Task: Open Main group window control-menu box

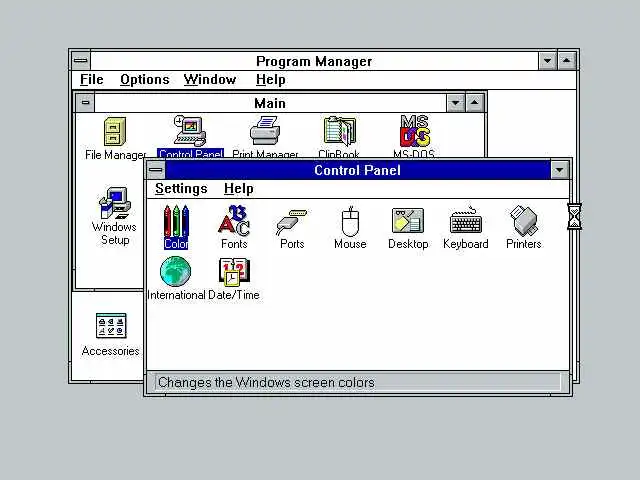Action: [85, 102]
